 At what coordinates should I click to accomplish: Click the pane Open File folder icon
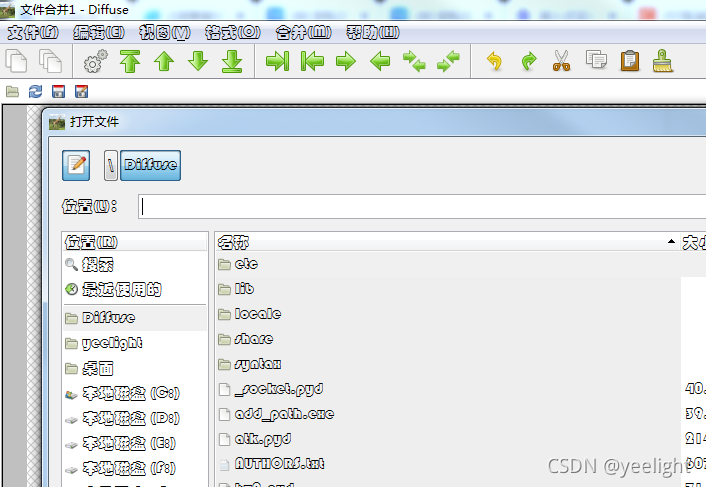point(13,92)
